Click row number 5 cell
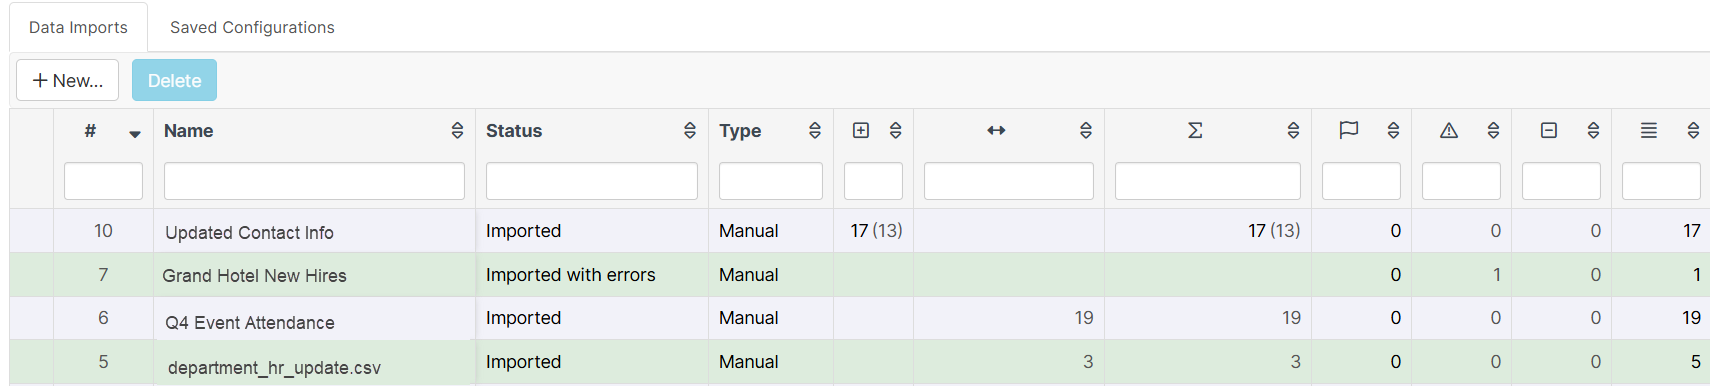 [103, 362]
